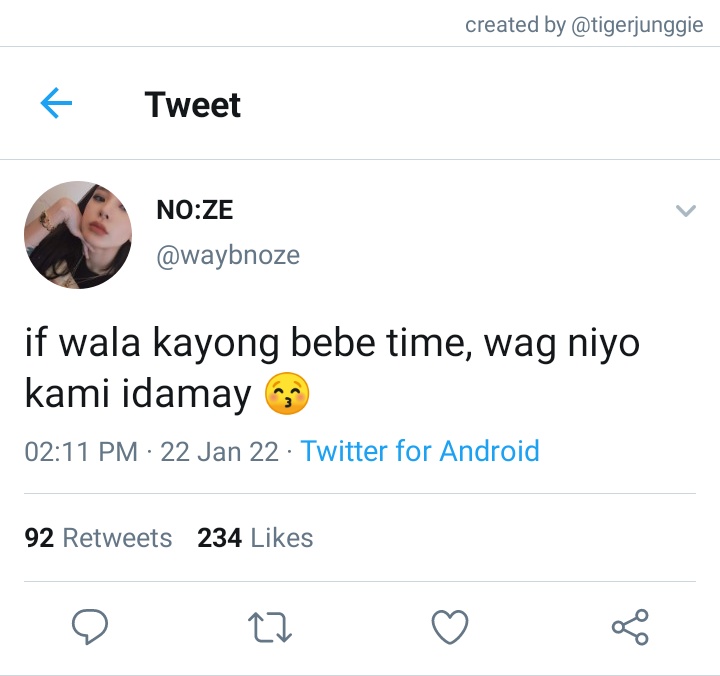
Task: Retweet NO:ZE's tweet using the arrows icon
Action: point(270,627)
